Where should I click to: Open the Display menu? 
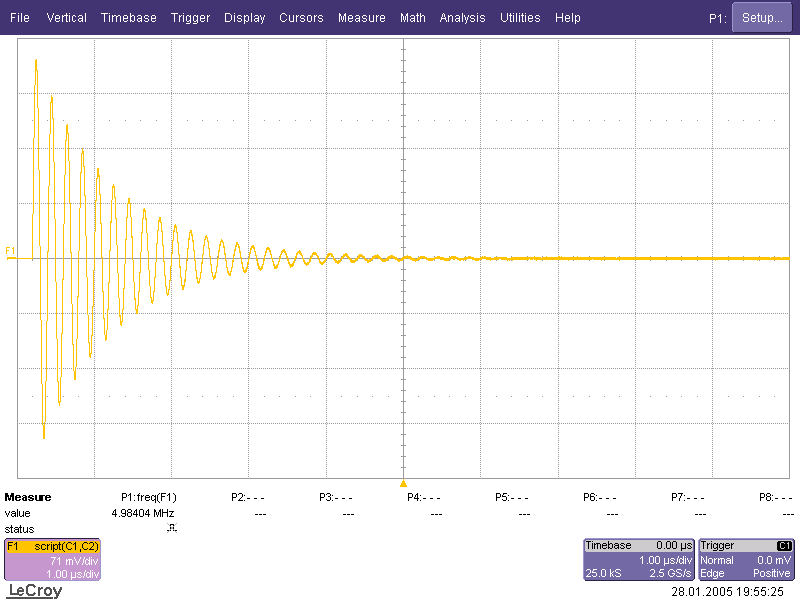[x=245, y=18]
